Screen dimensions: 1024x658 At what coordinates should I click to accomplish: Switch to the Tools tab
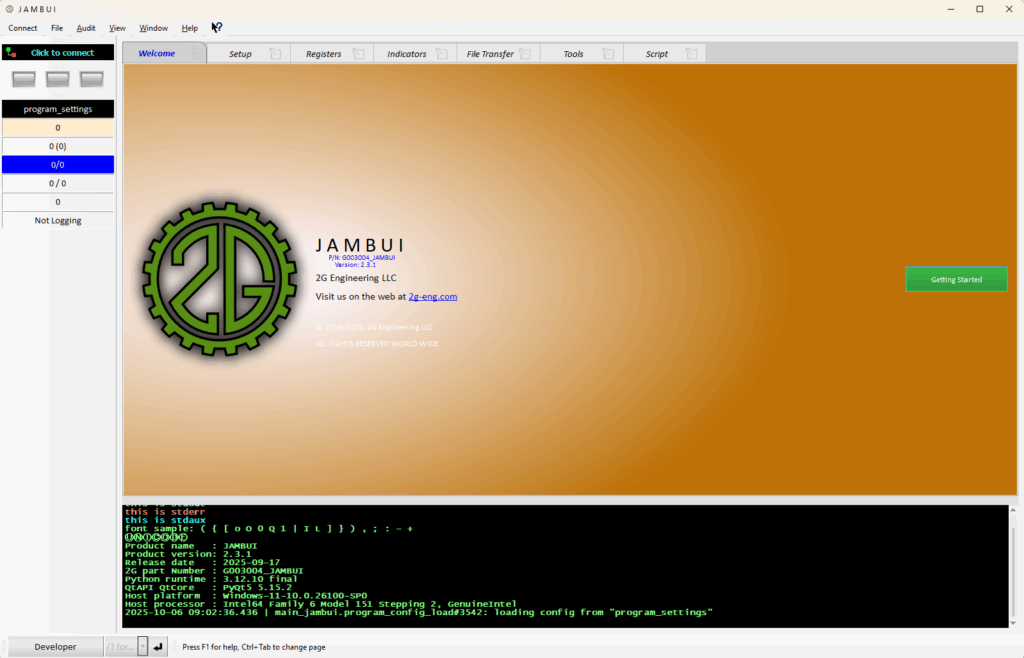pos(573,54)
